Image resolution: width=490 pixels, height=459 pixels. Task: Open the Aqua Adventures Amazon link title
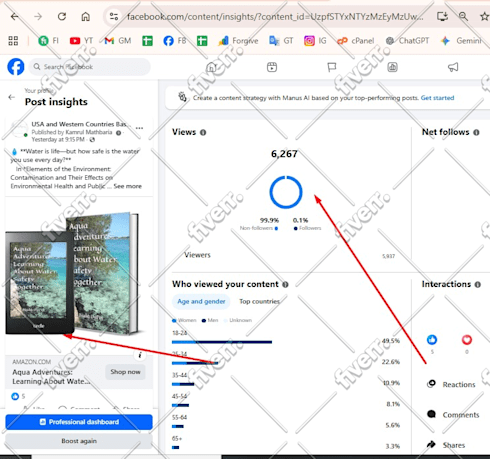tap(51, 377)
